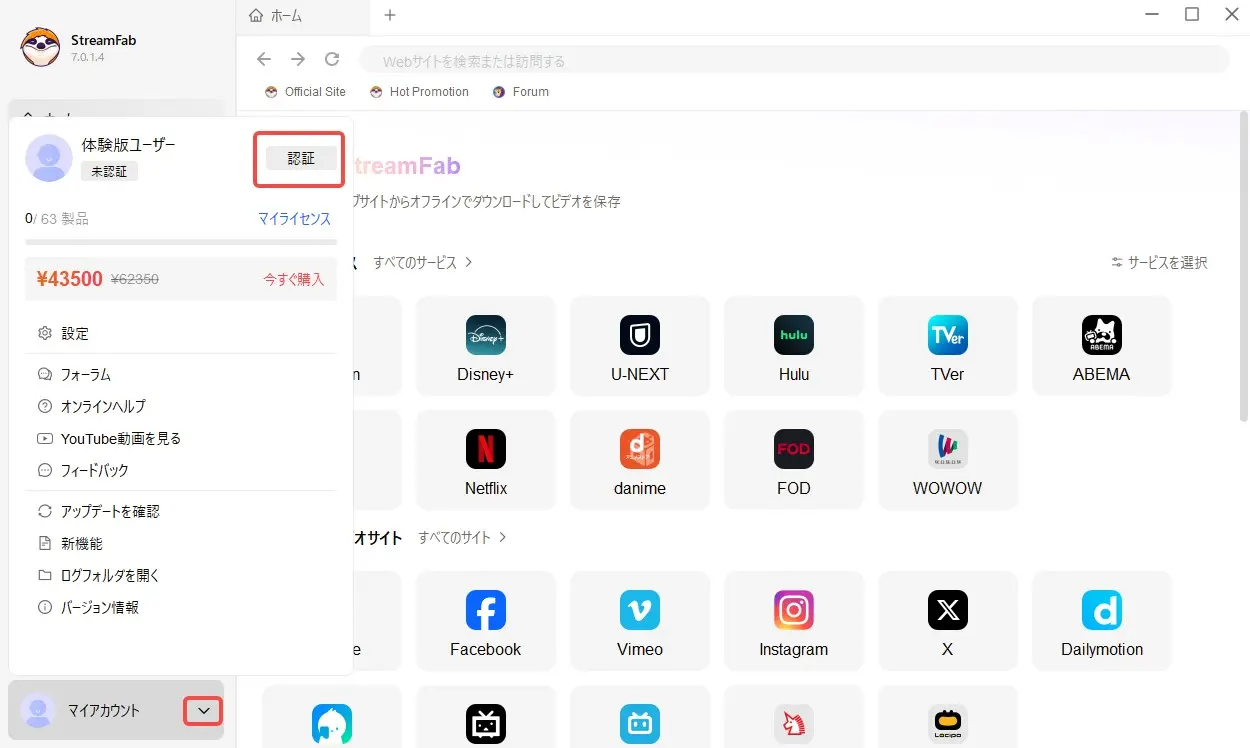Click the 0/ 63 製品 count text

click(57, 218)
